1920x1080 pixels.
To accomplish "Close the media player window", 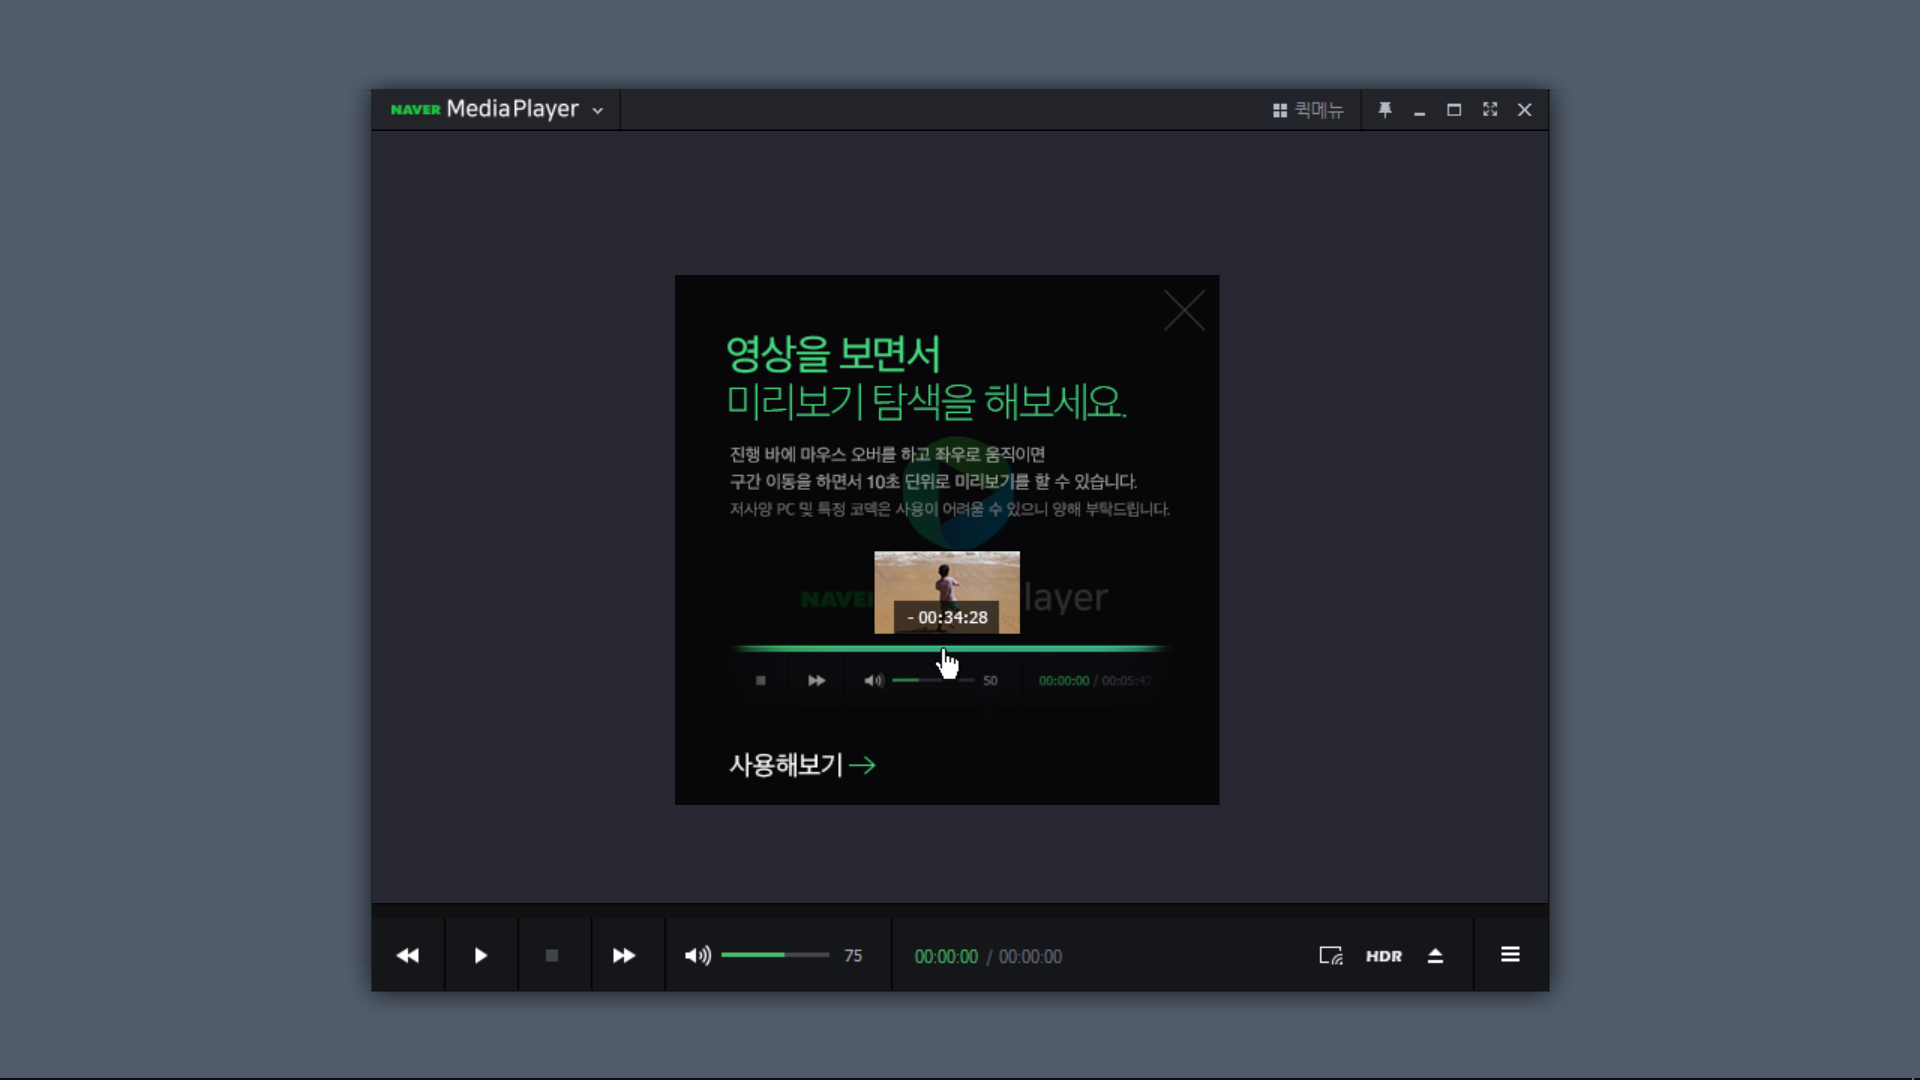I will pos(1525,110).
